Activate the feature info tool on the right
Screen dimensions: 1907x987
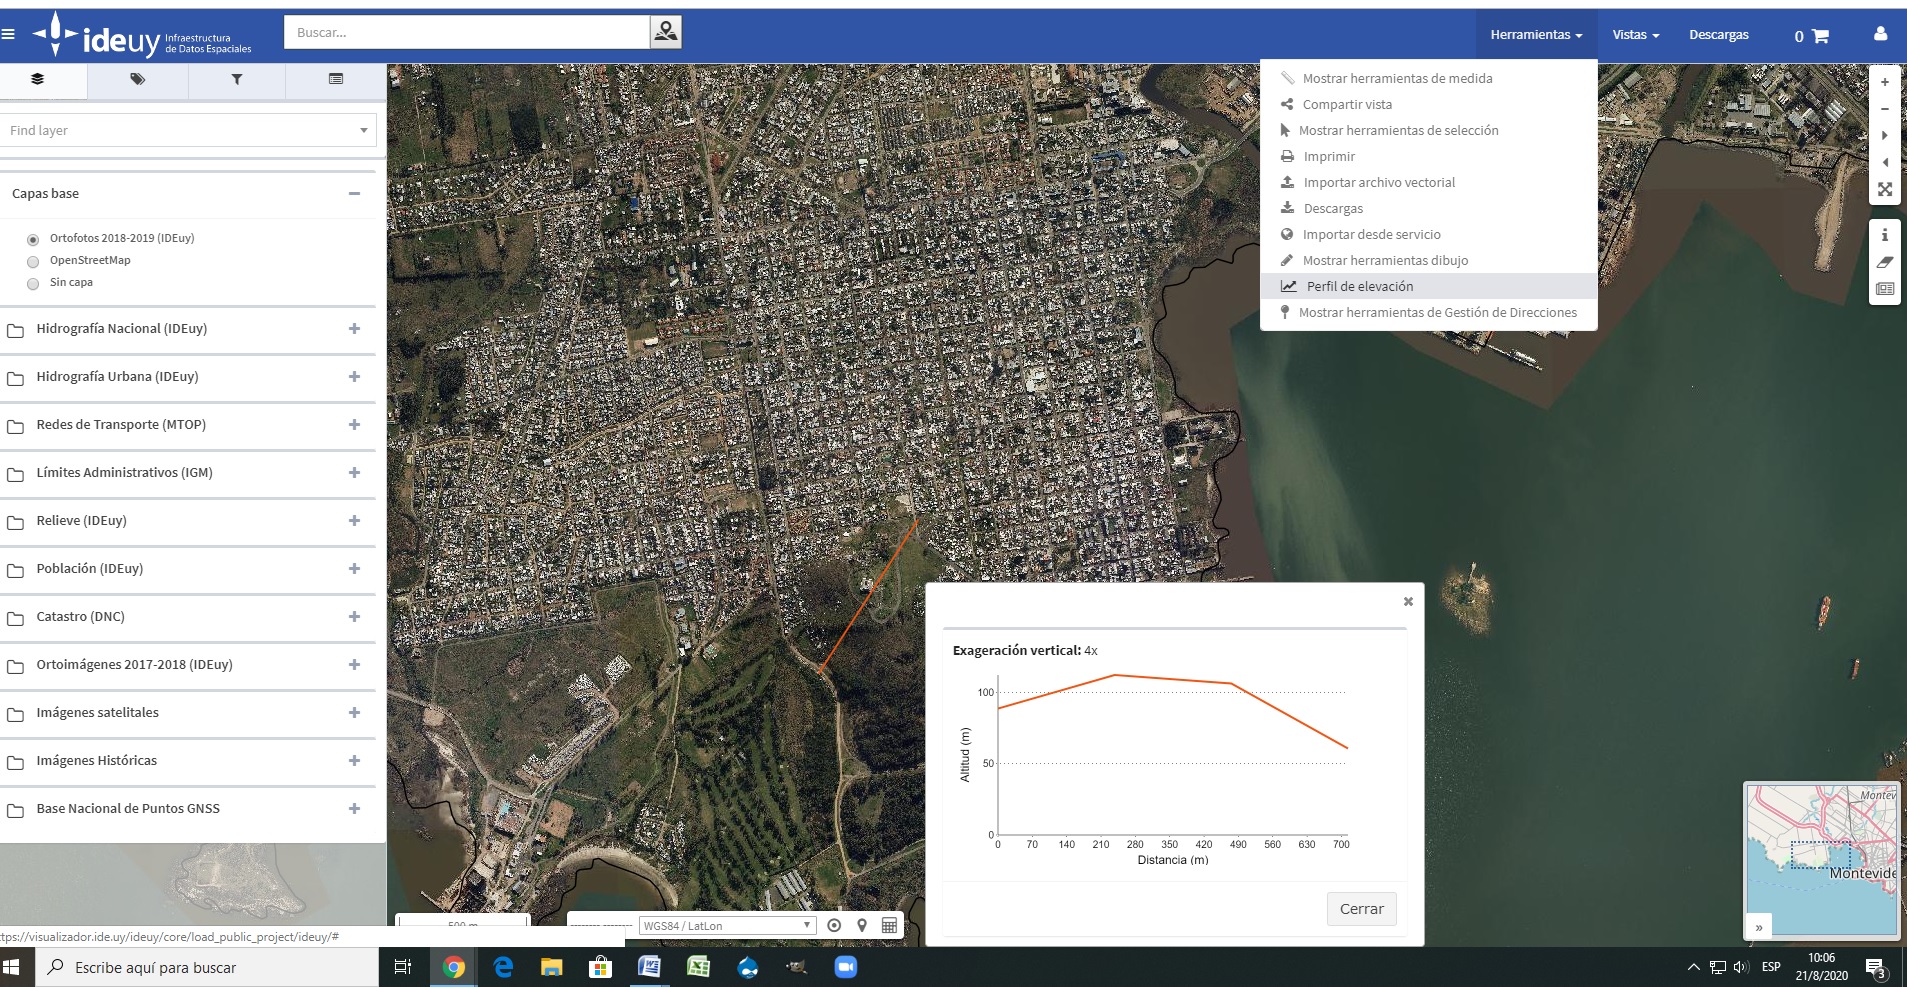[1884, 234]
